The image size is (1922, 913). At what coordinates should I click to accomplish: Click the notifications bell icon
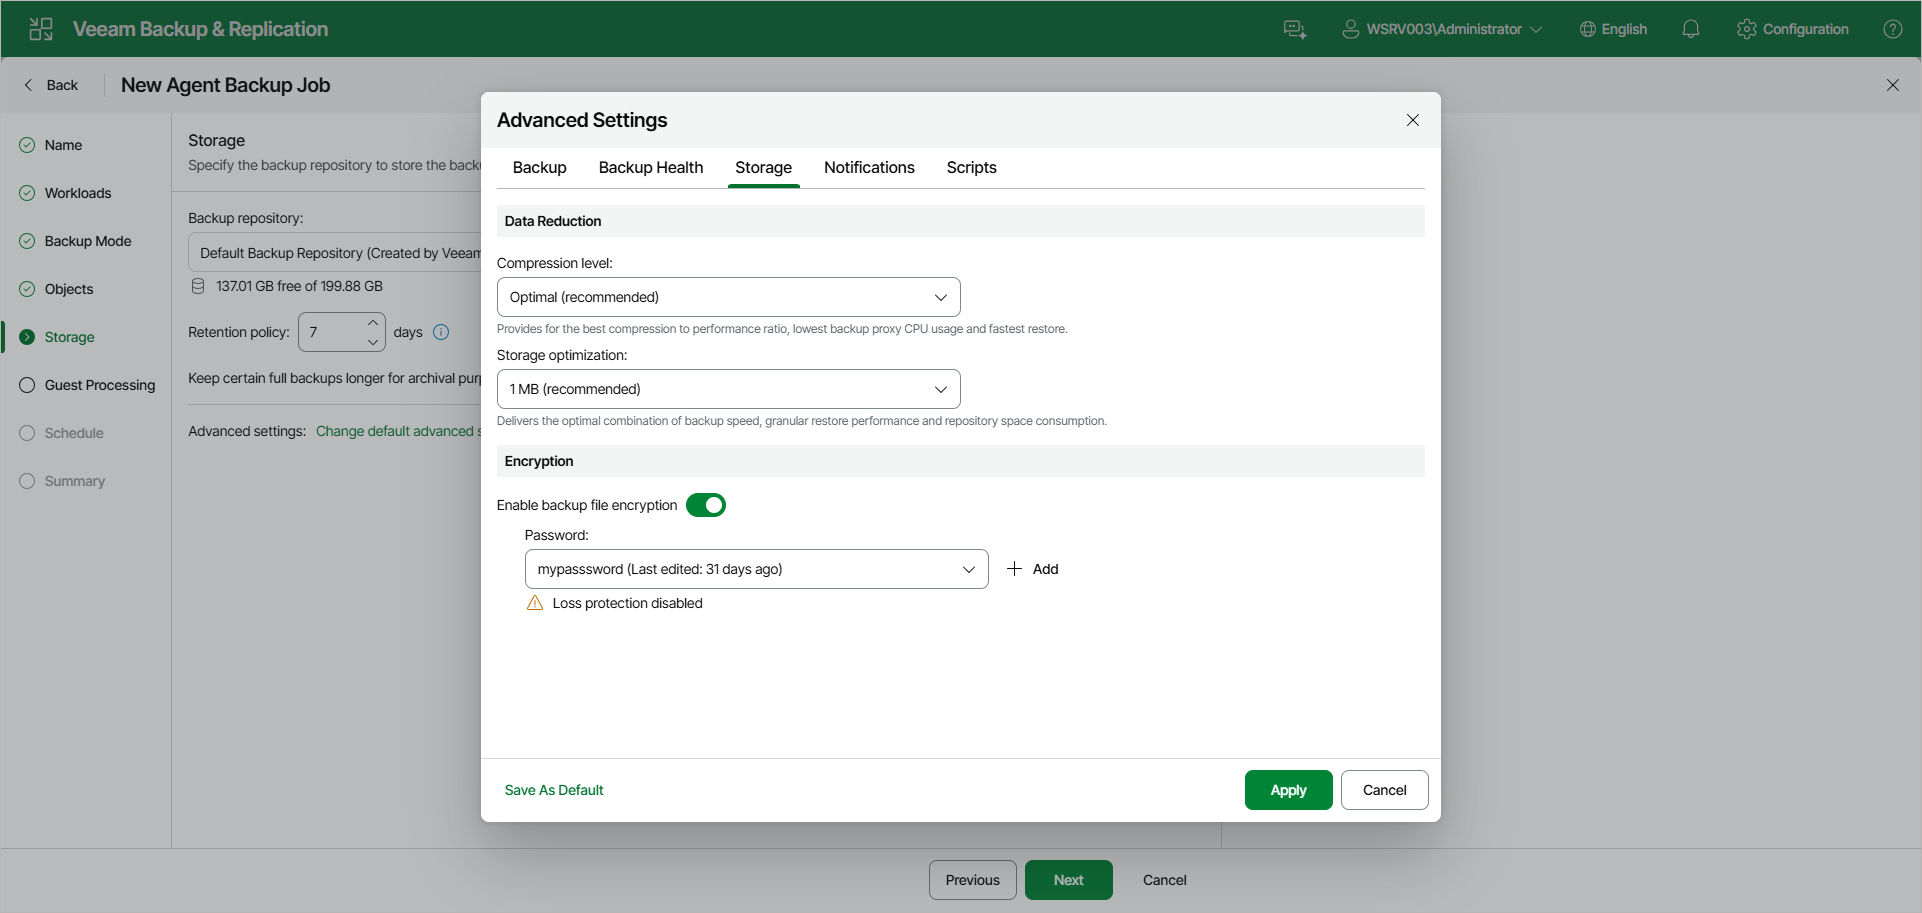pyautogui.click(x=1691, y=29)
